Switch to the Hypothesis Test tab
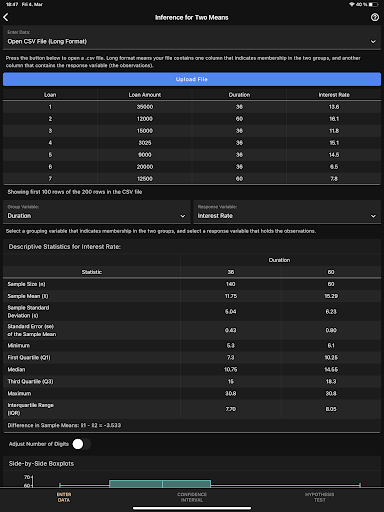This screenshot has height=512, width=384. click(x=319, y=497)
